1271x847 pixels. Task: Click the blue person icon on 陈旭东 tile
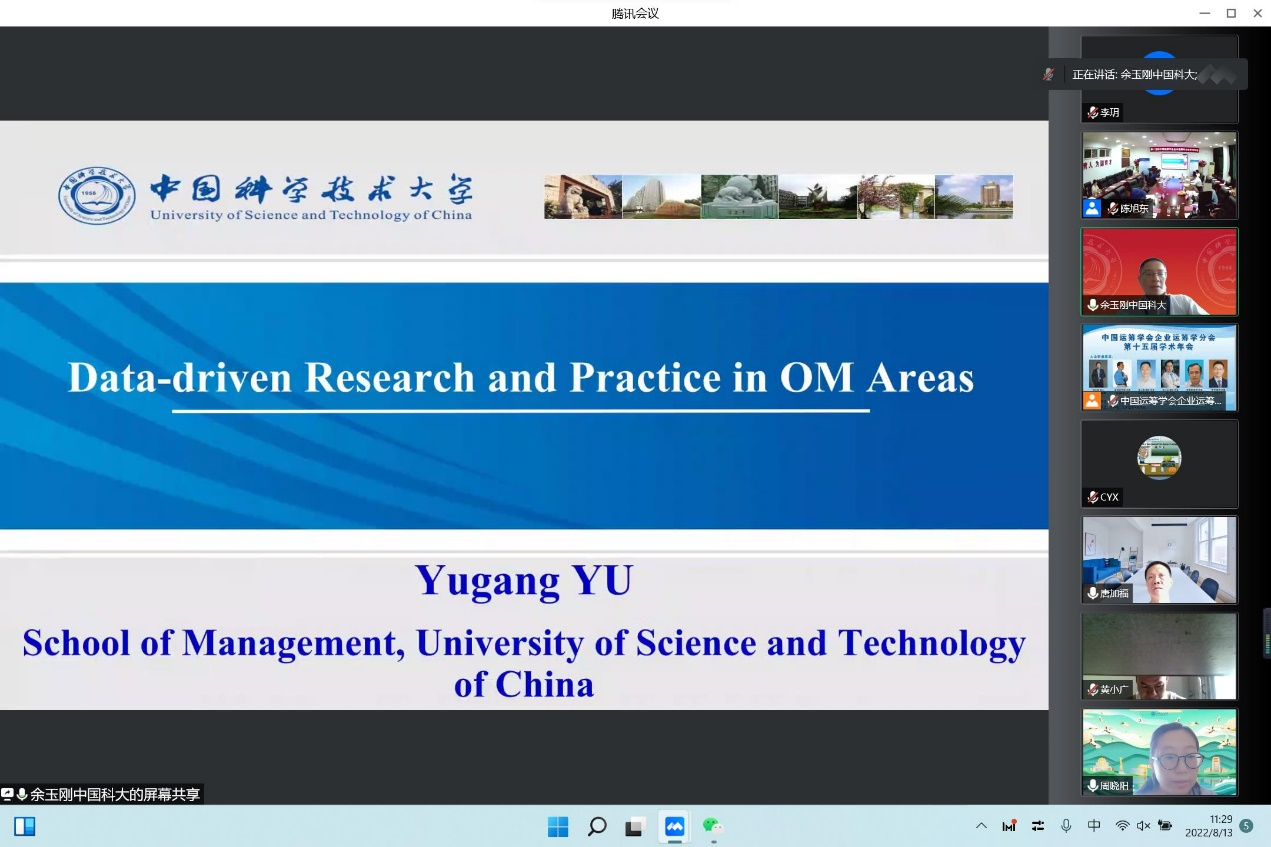tap(1092, 208)
